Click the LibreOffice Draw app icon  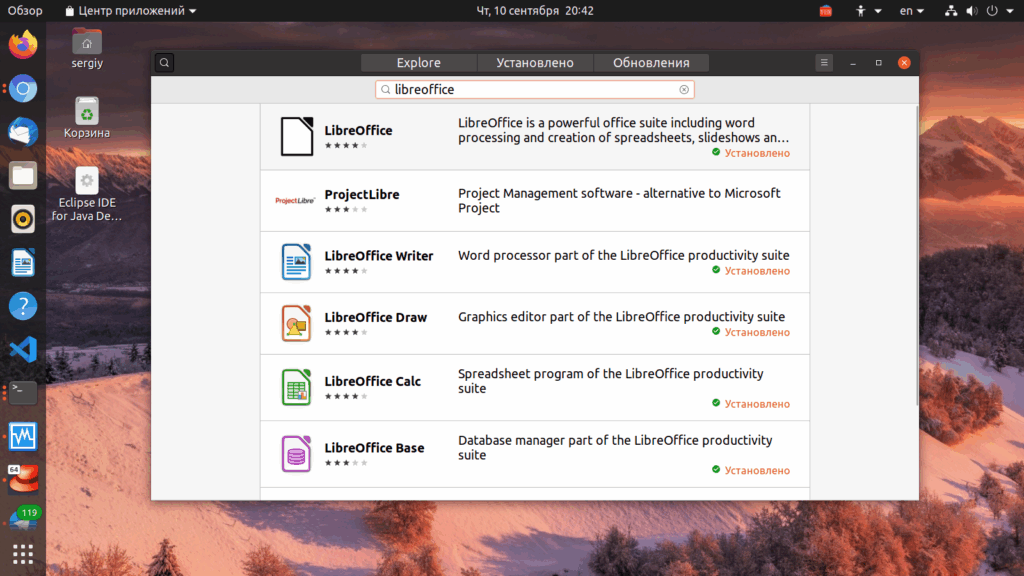[296, 323]
